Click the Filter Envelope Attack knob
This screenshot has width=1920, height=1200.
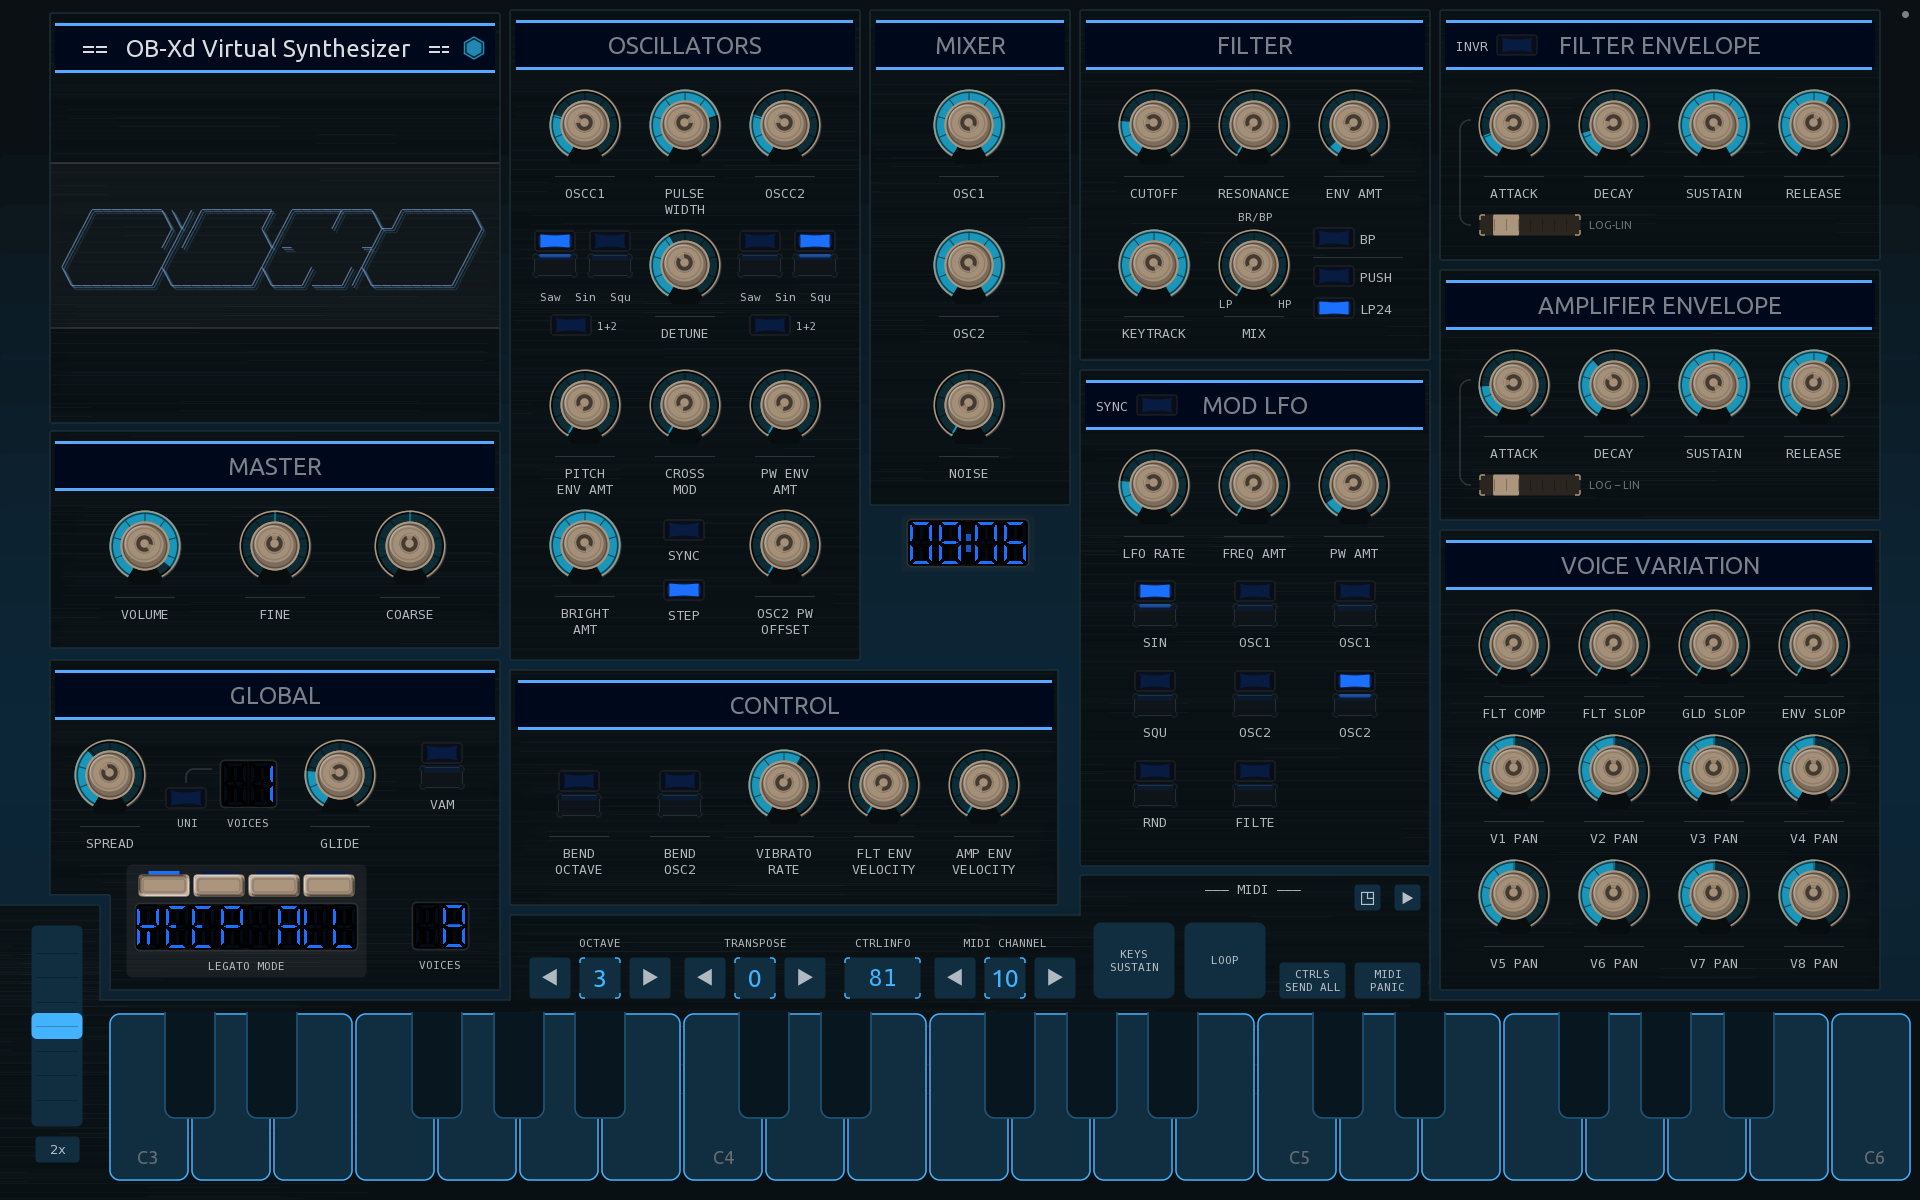click(1514, 125)
